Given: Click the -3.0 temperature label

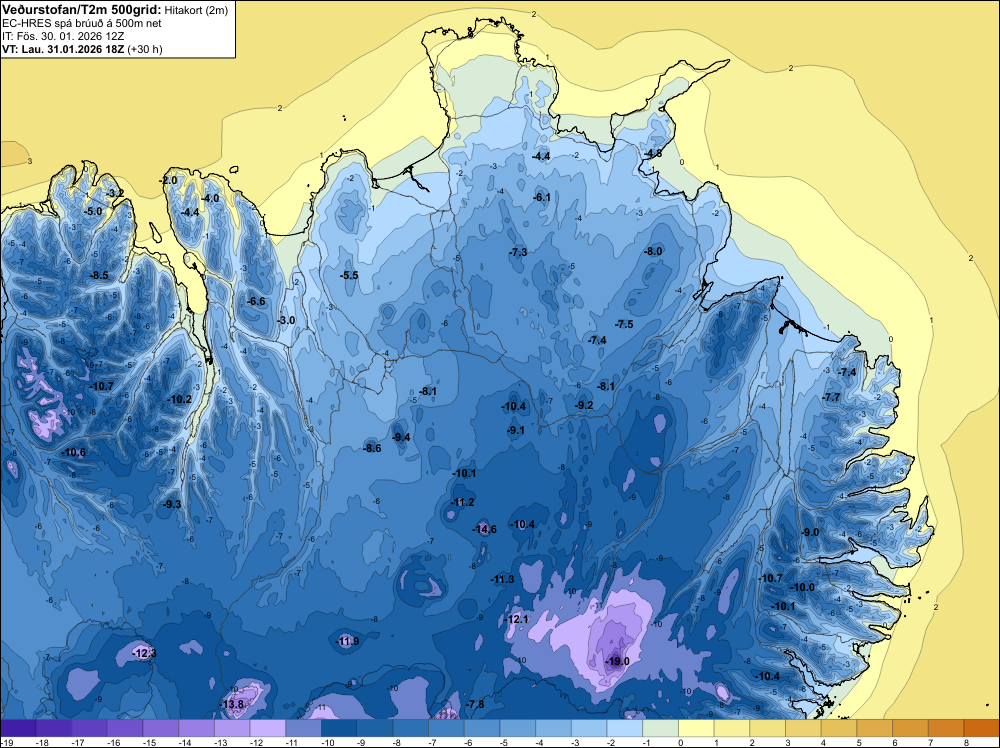Looking at the screenshot, I should pos(286,320).
